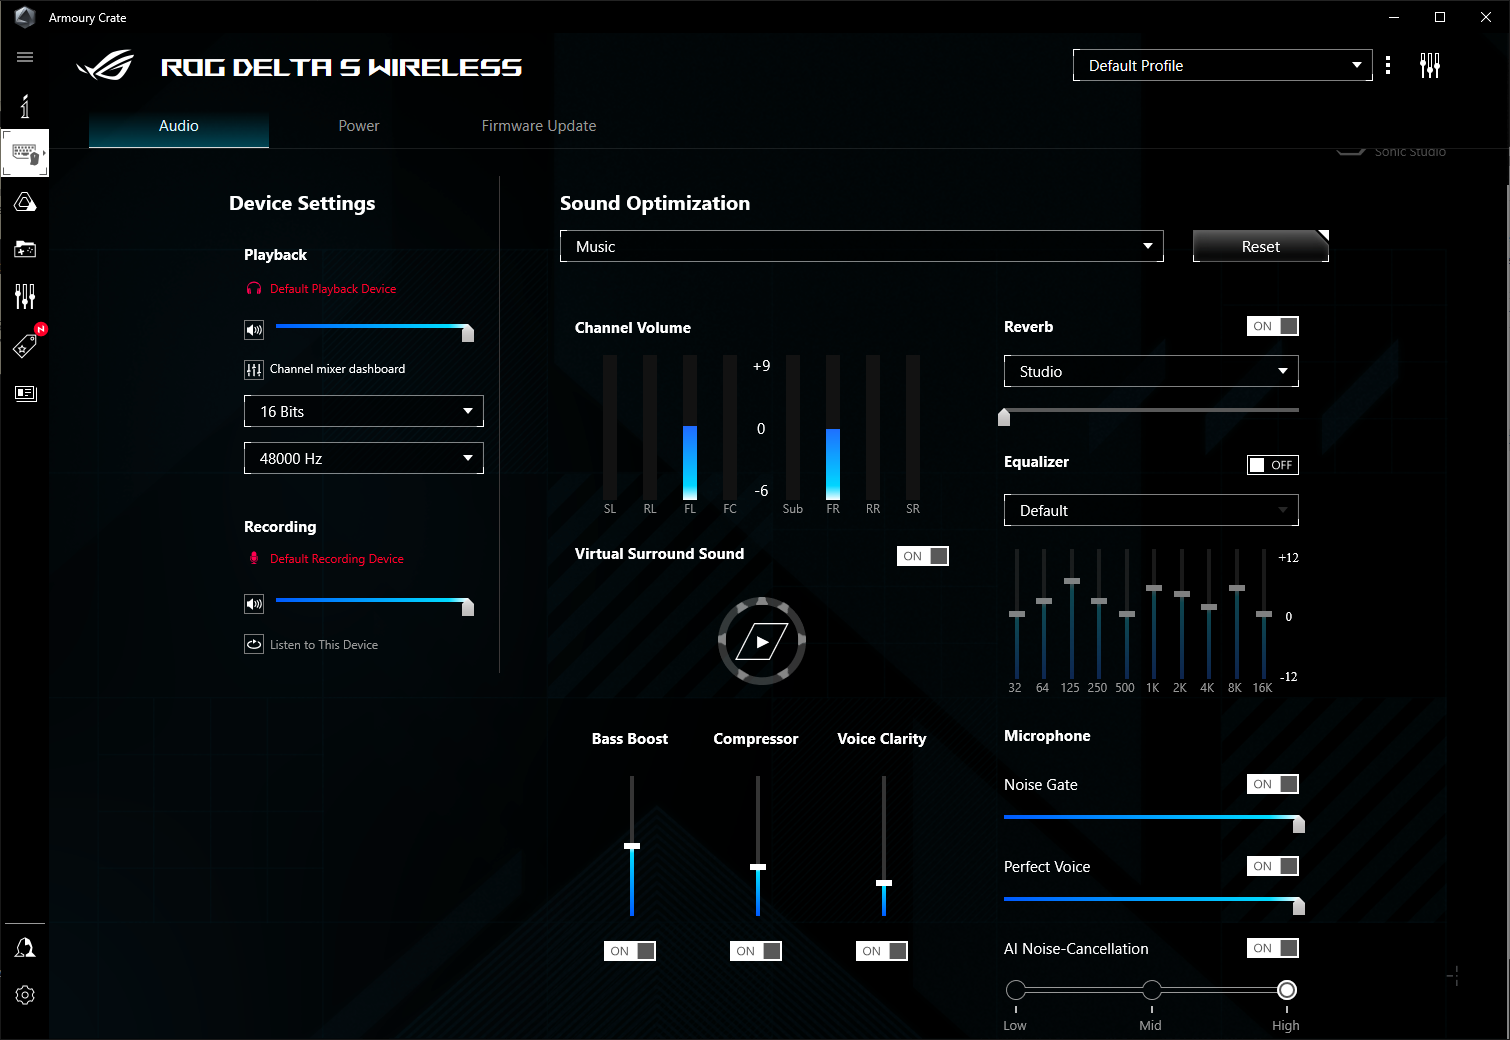Open the Home info icon in sidebar
This screenshot has width=1510, height=1040.
(25, 106)
